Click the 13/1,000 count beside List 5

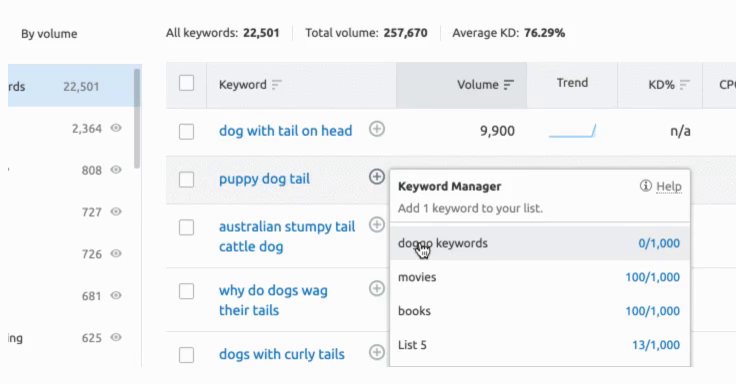pos(656,345)
